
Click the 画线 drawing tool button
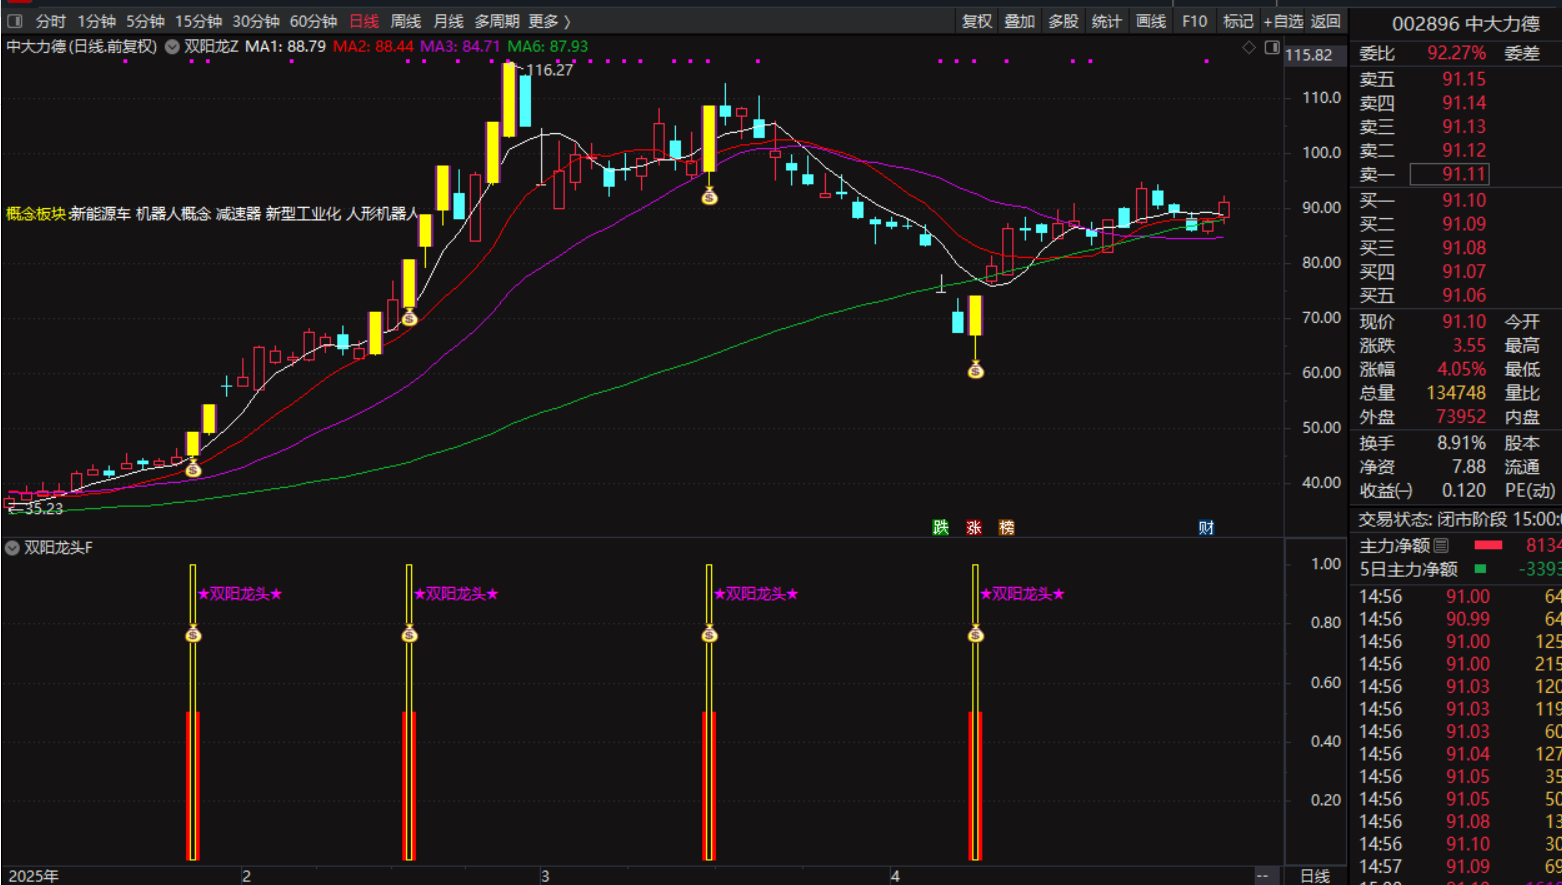[1151, 21]
